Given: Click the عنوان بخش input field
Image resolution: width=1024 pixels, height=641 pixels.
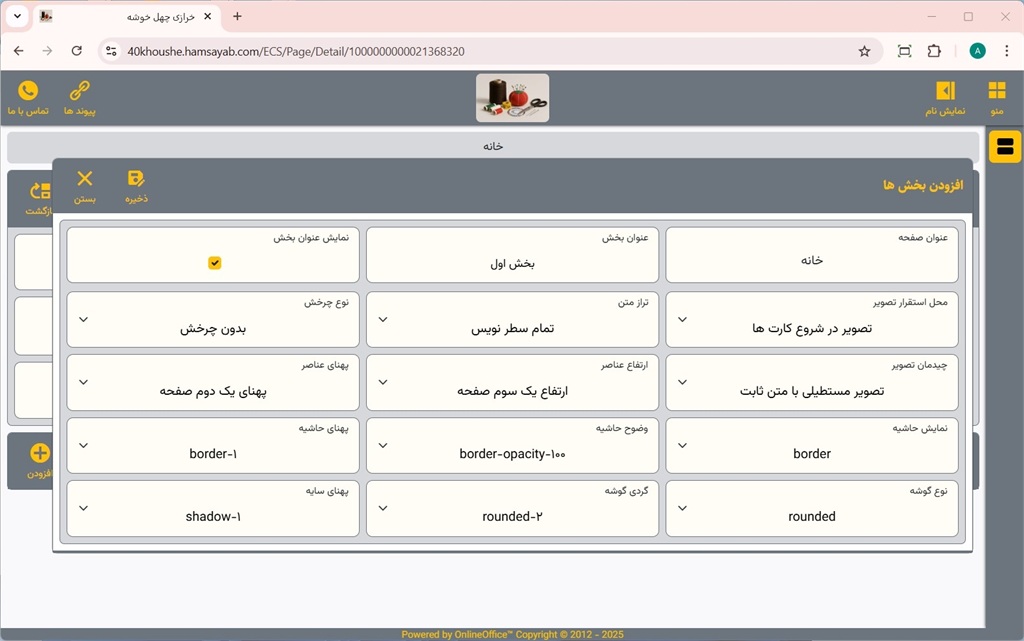Looking at the screenshot, I should point(512,264).
